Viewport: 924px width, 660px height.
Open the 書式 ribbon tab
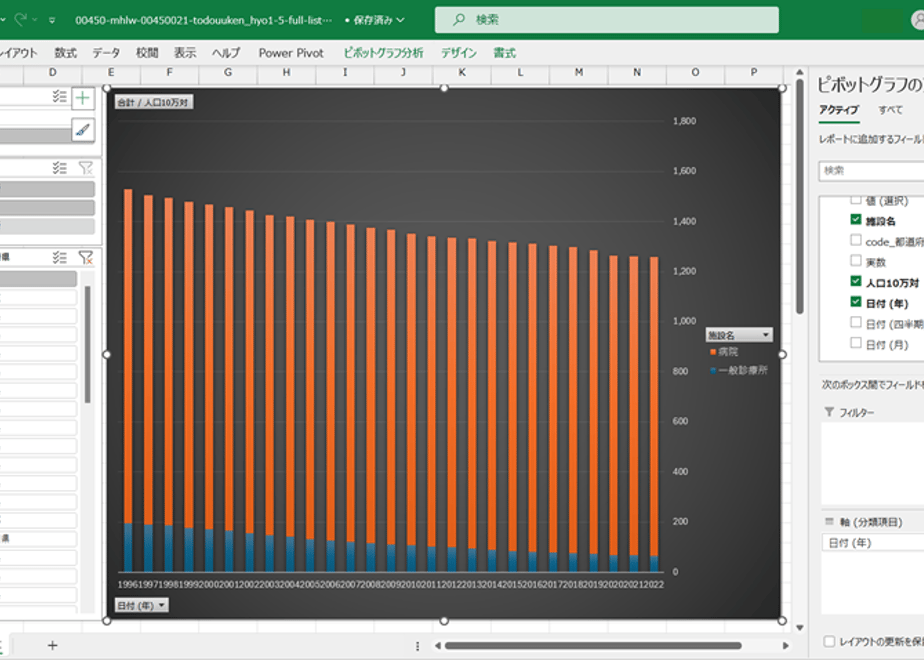coord(504,53)
